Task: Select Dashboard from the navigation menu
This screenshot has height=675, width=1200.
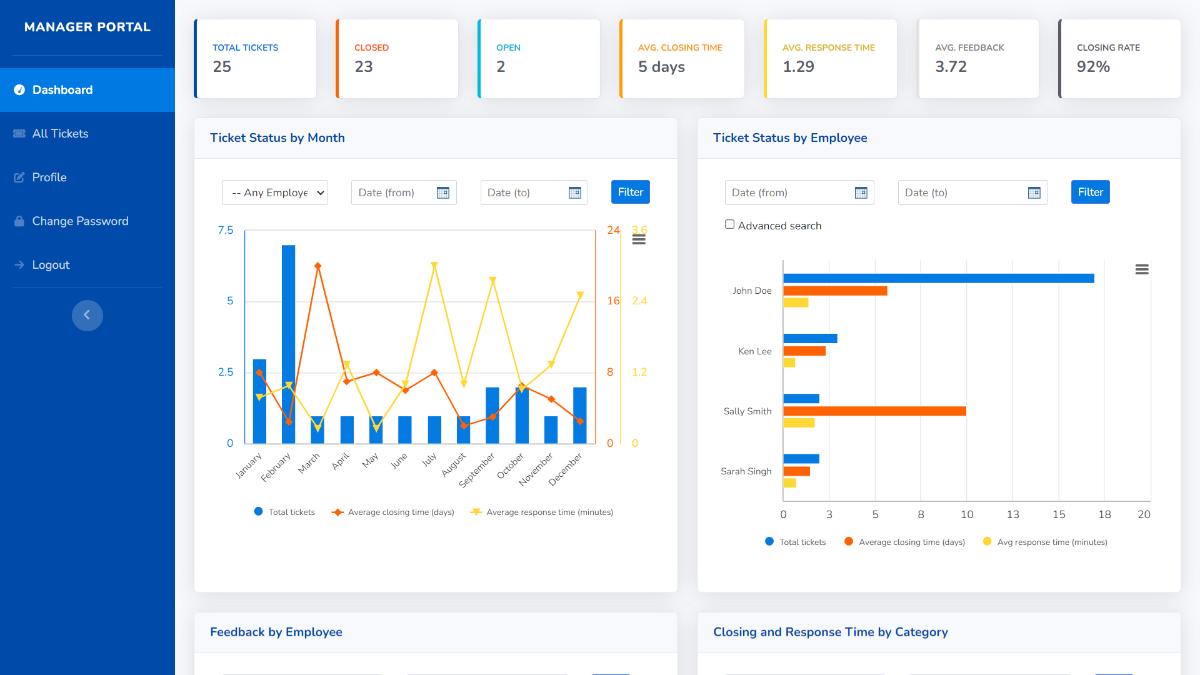Action: 60,90
